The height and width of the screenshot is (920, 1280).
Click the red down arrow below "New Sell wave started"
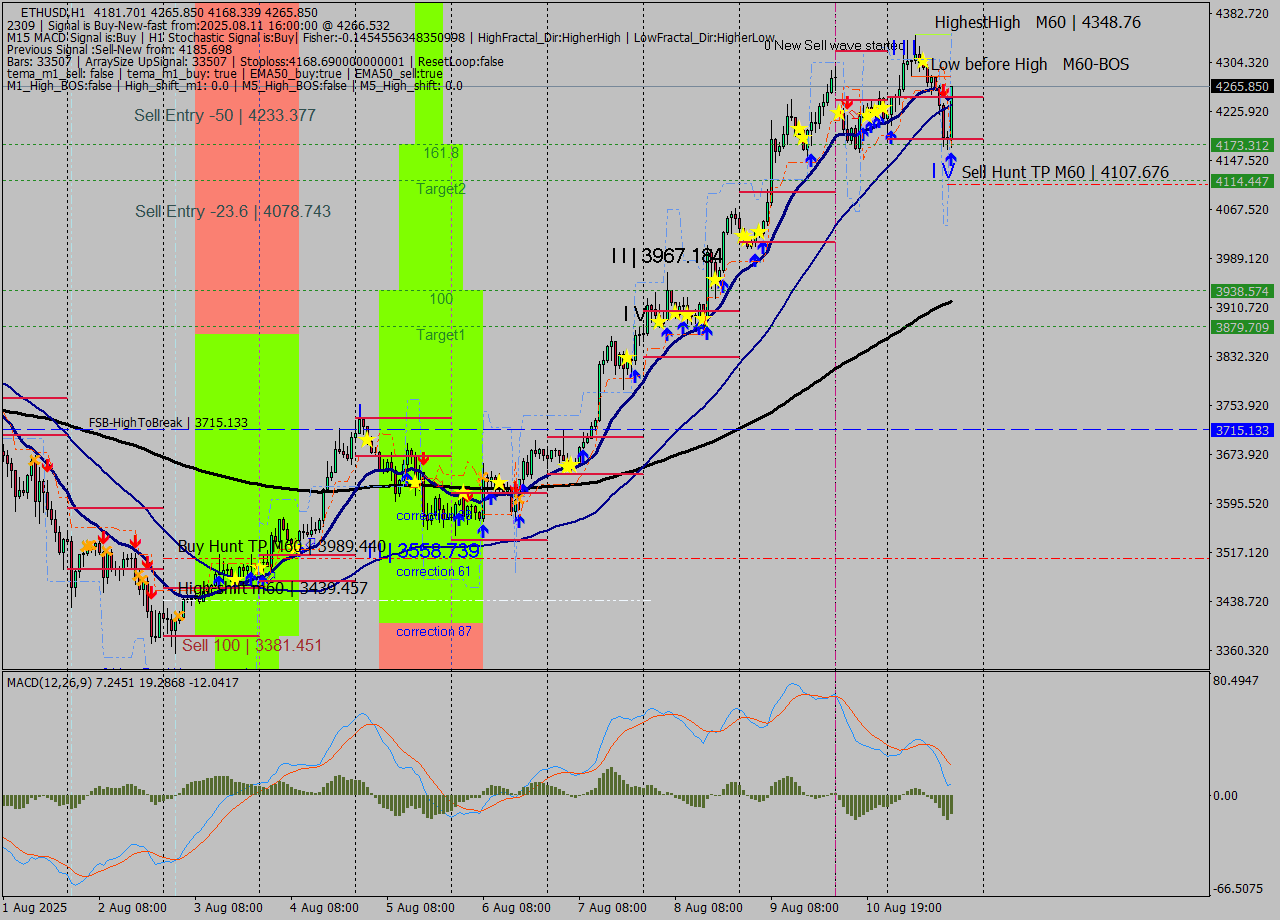847,103
